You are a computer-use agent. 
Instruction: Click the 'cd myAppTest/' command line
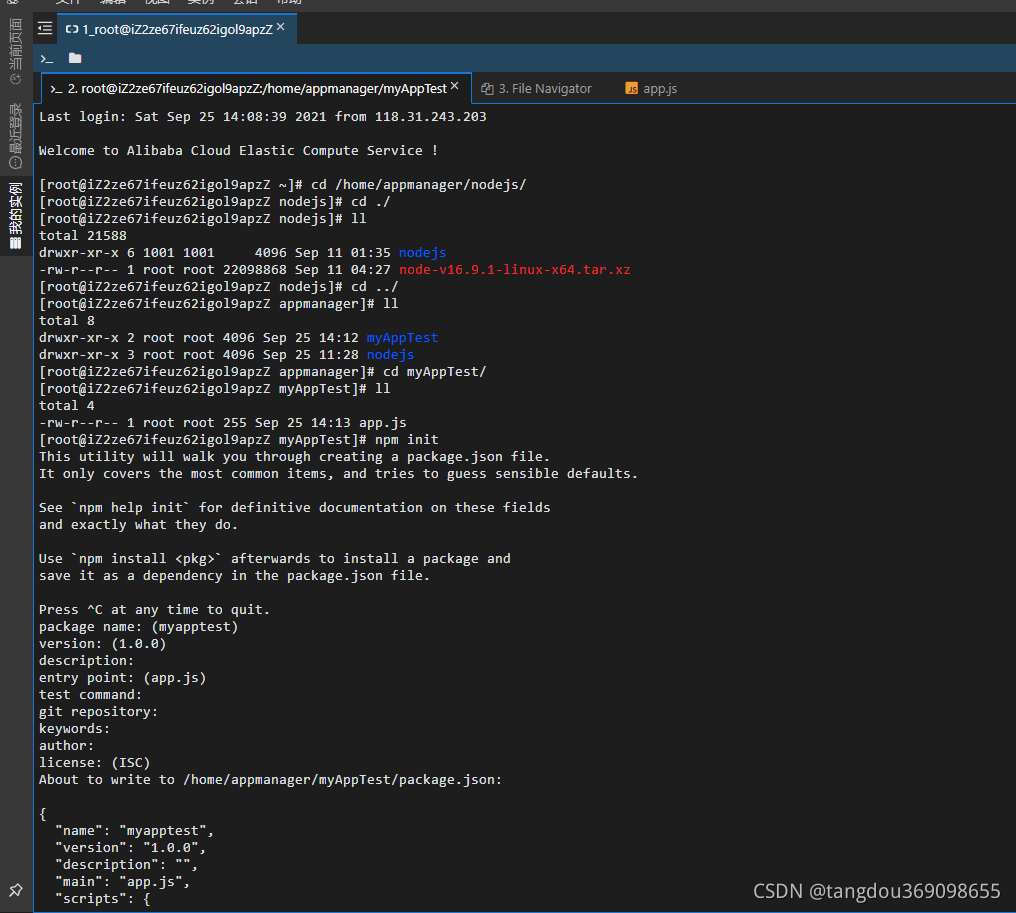[x=262, y=371]
